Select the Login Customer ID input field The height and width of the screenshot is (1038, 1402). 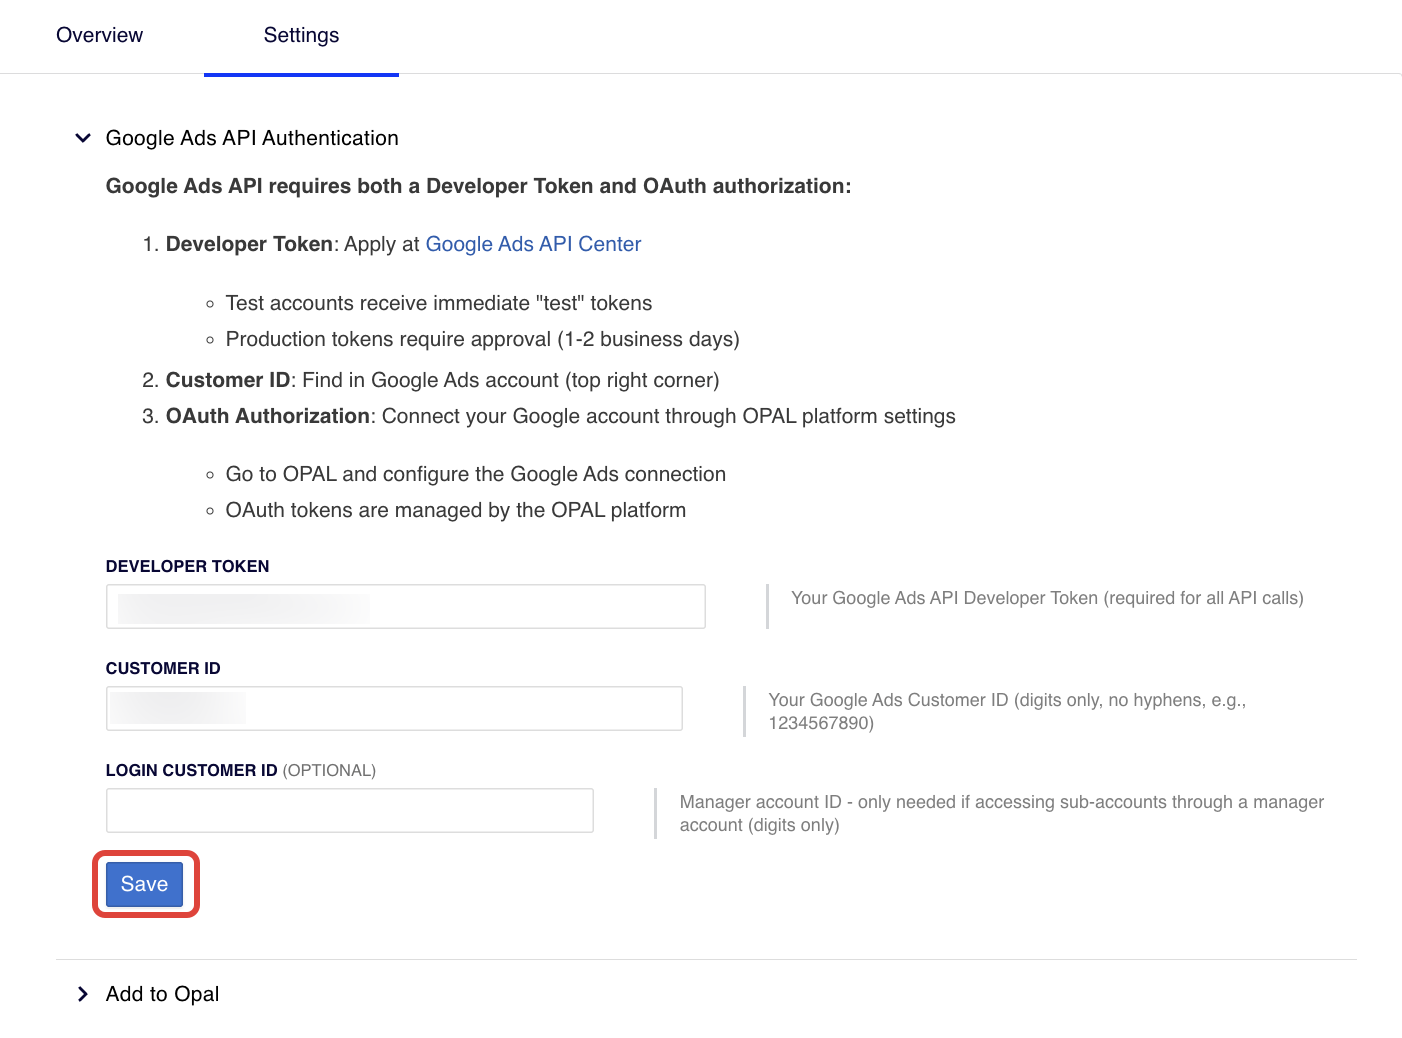pos(349,811)
